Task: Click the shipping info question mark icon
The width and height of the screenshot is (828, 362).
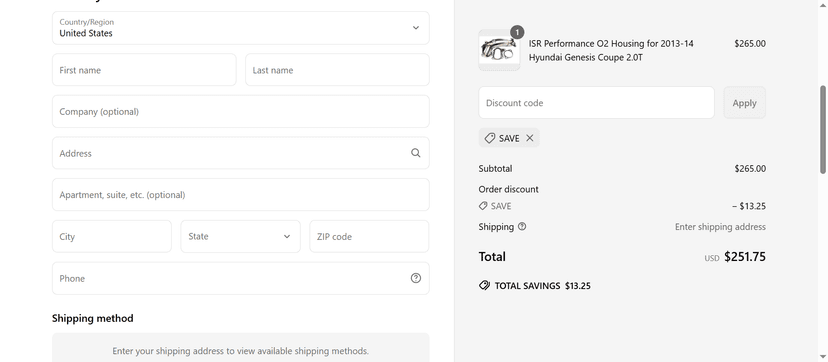Action: click(x=522, y=226)
